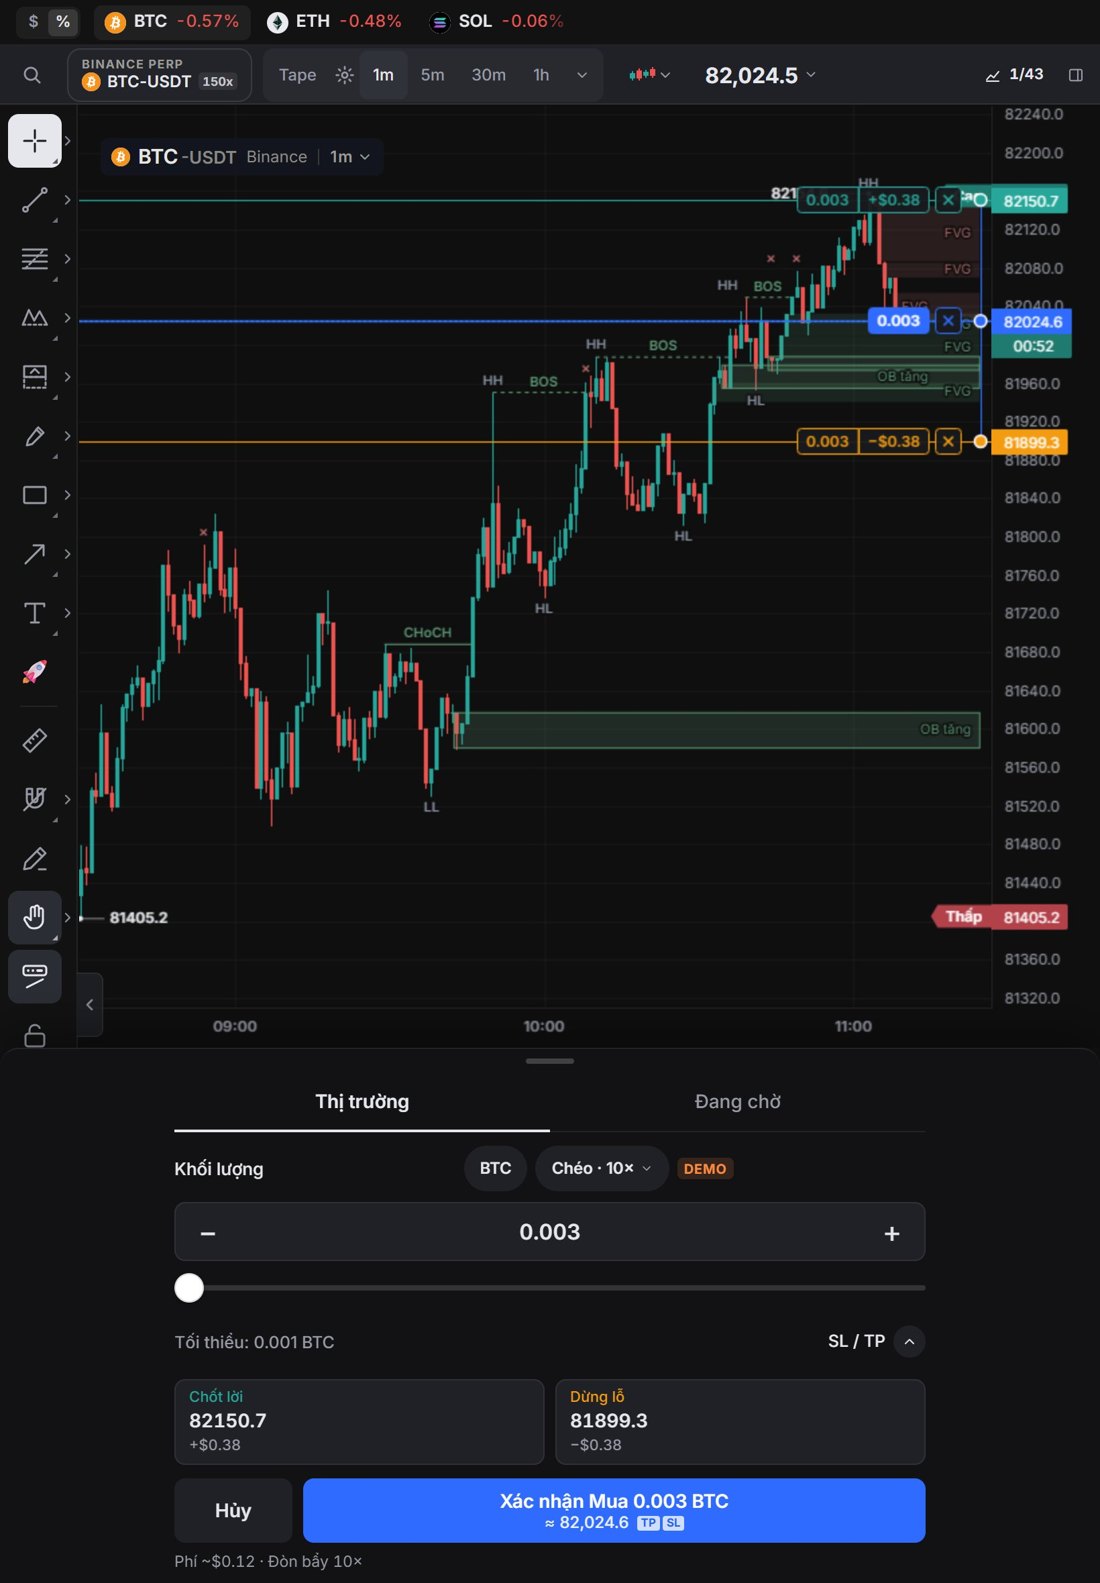
Task: Open symbol search with the magnifier icon
Action: click(32, 75)
